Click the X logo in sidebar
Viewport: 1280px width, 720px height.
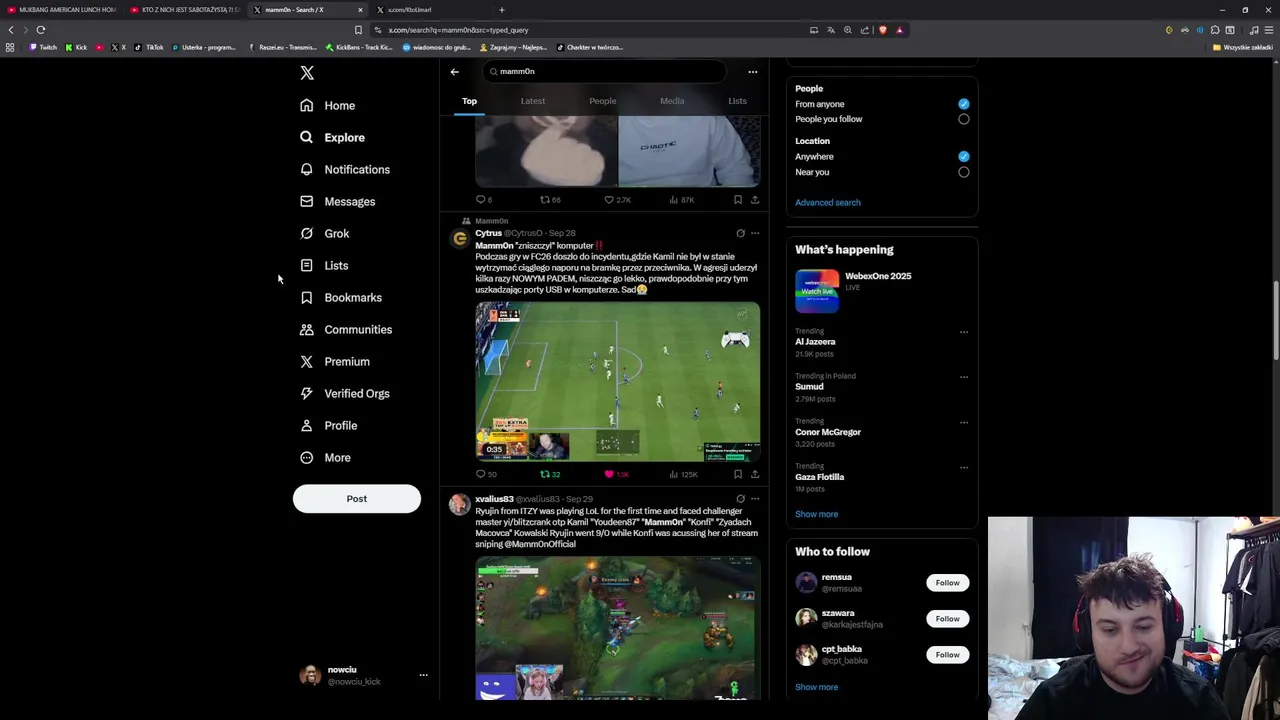[x=307, y=73]
